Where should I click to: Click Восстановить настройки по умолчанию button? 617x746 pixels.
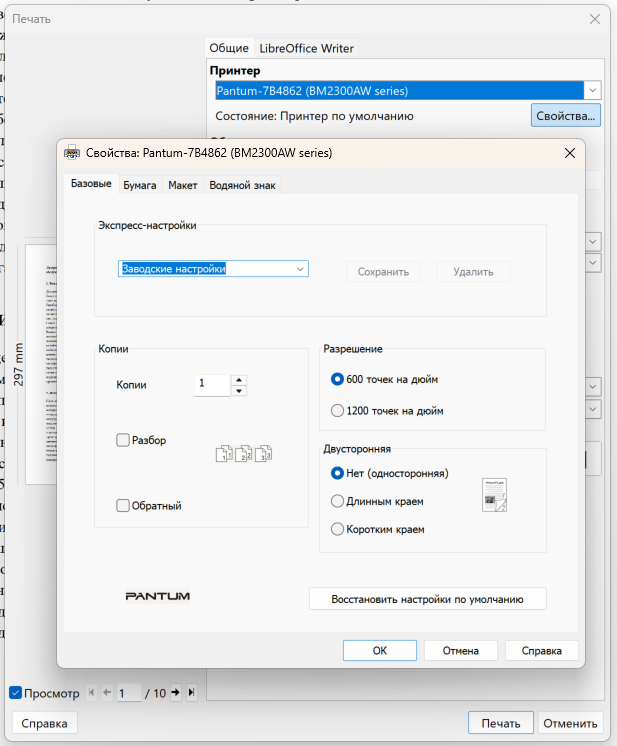[x=427, y=599]
